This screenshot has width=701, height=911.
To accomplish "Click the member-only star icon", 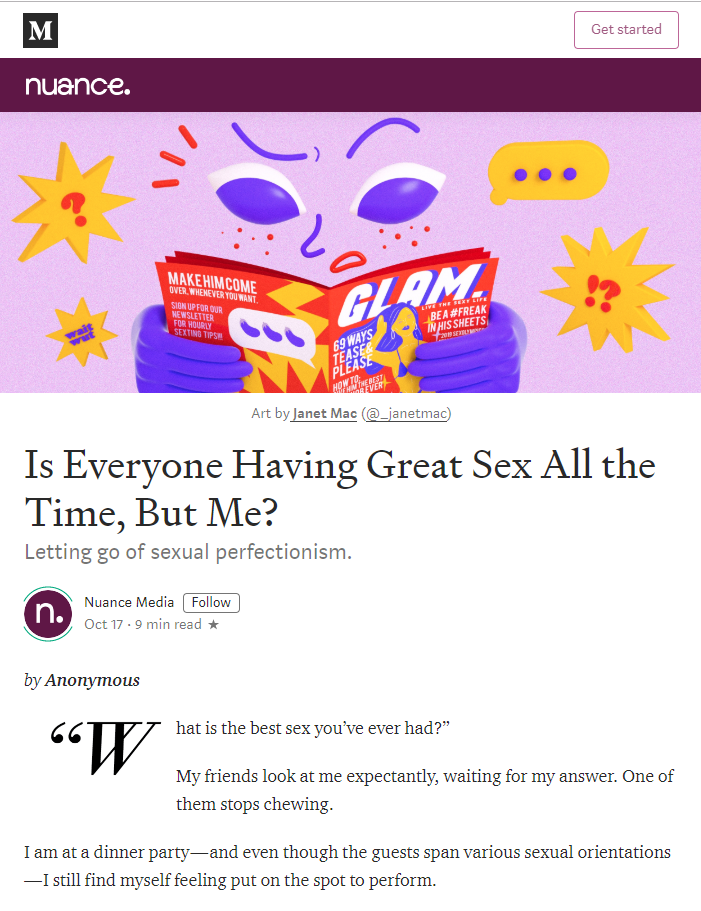I will (x=213, y=625).
